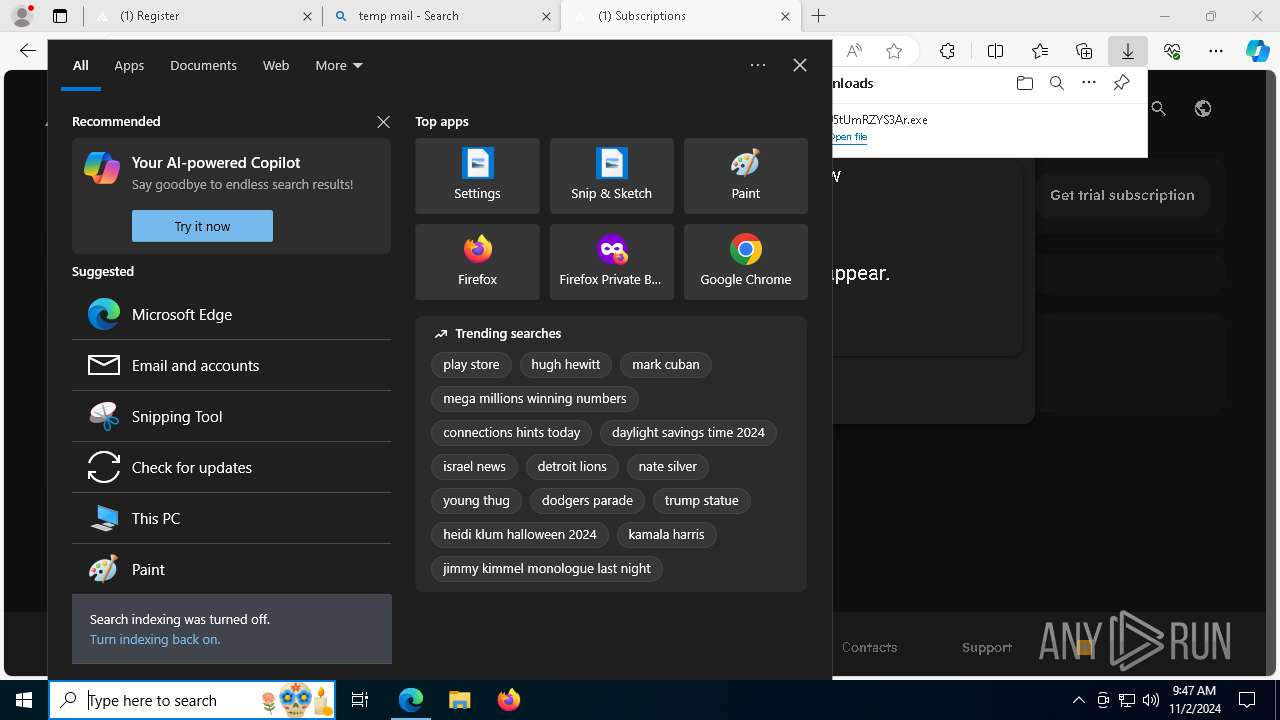
Task: Search trending 'mega millions winning numbers'
Action: (535, 399)
